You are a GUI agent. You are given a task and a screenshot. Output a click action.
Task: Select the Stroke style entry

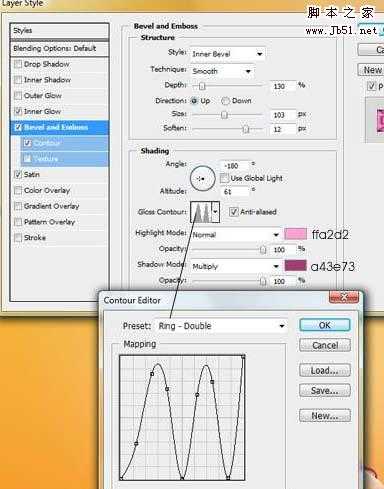tap(35, 238)
